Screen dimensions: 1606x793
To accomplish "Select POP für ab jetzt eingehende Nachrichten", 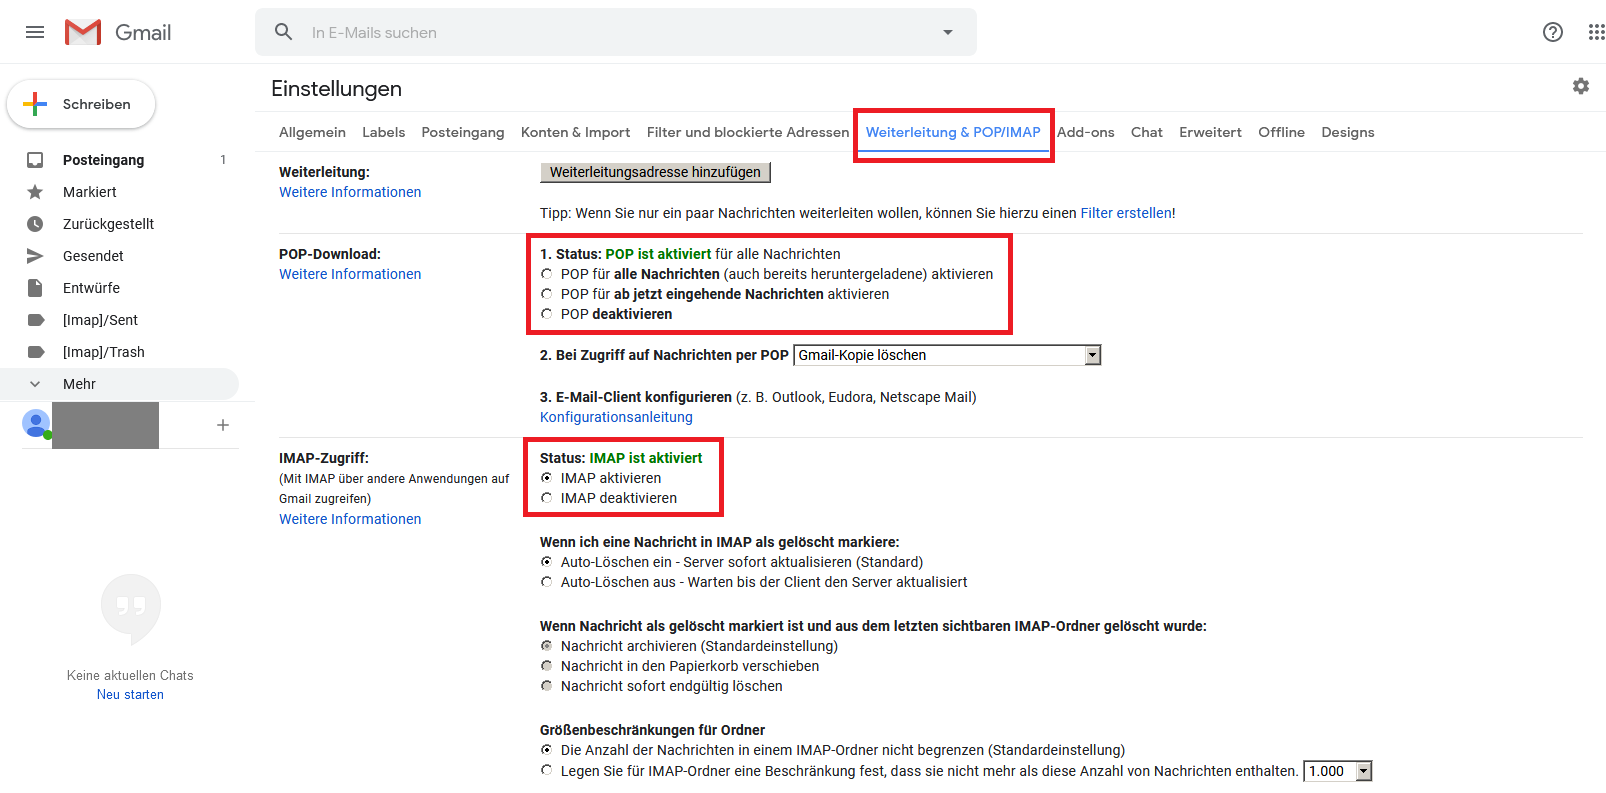I will tap(546, 294).
